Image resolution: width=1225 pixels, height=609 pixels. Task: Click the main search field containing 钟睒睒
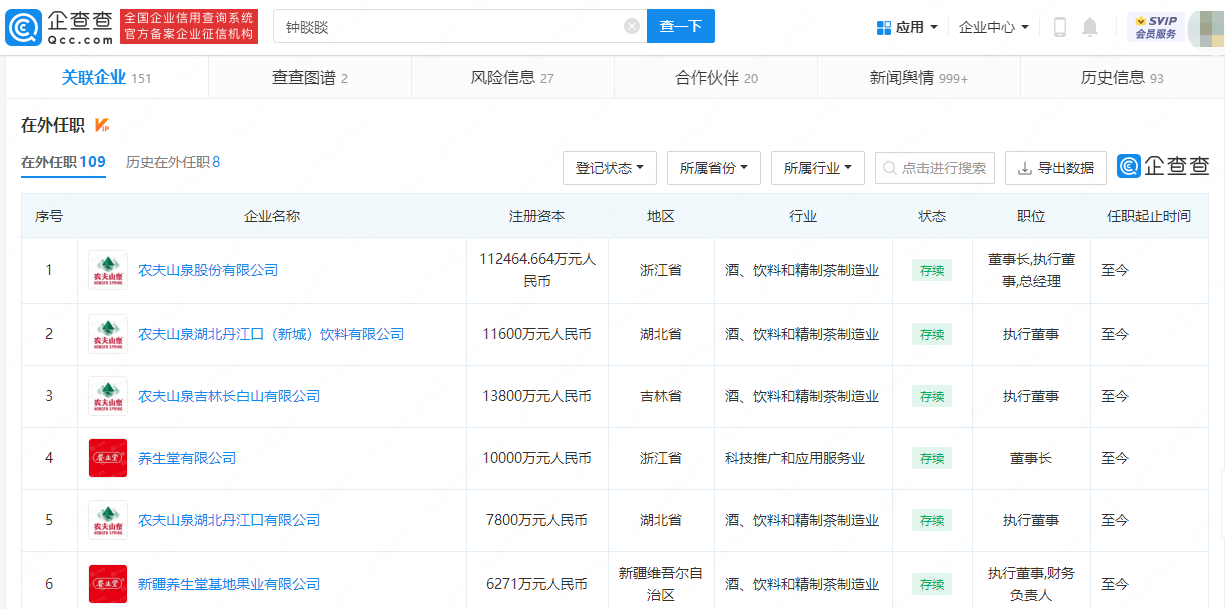click(460, 27)
